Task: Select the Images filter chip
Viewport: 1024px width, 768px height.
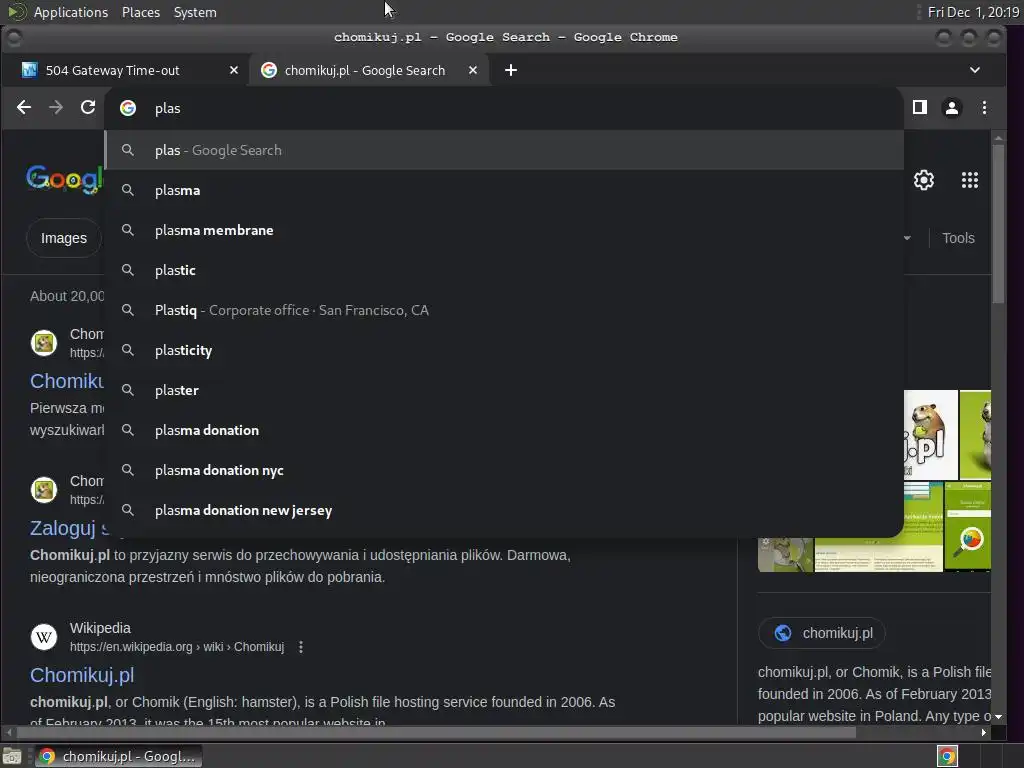Action: point(64,238)
